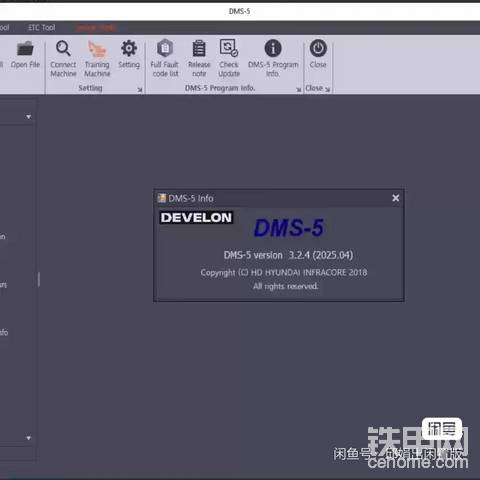The width and height of the screenshot is (480, 480).
Task: Click the left panel bottom dropdown arrow
Action: click(29, 438)
